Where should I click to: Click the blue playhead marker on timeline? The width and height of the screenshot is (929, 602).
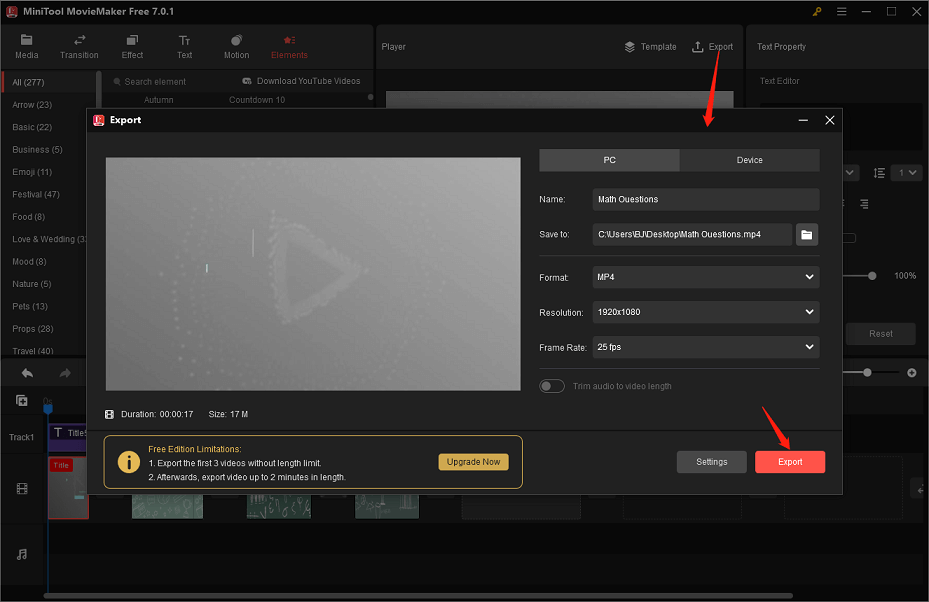point(48,408)
